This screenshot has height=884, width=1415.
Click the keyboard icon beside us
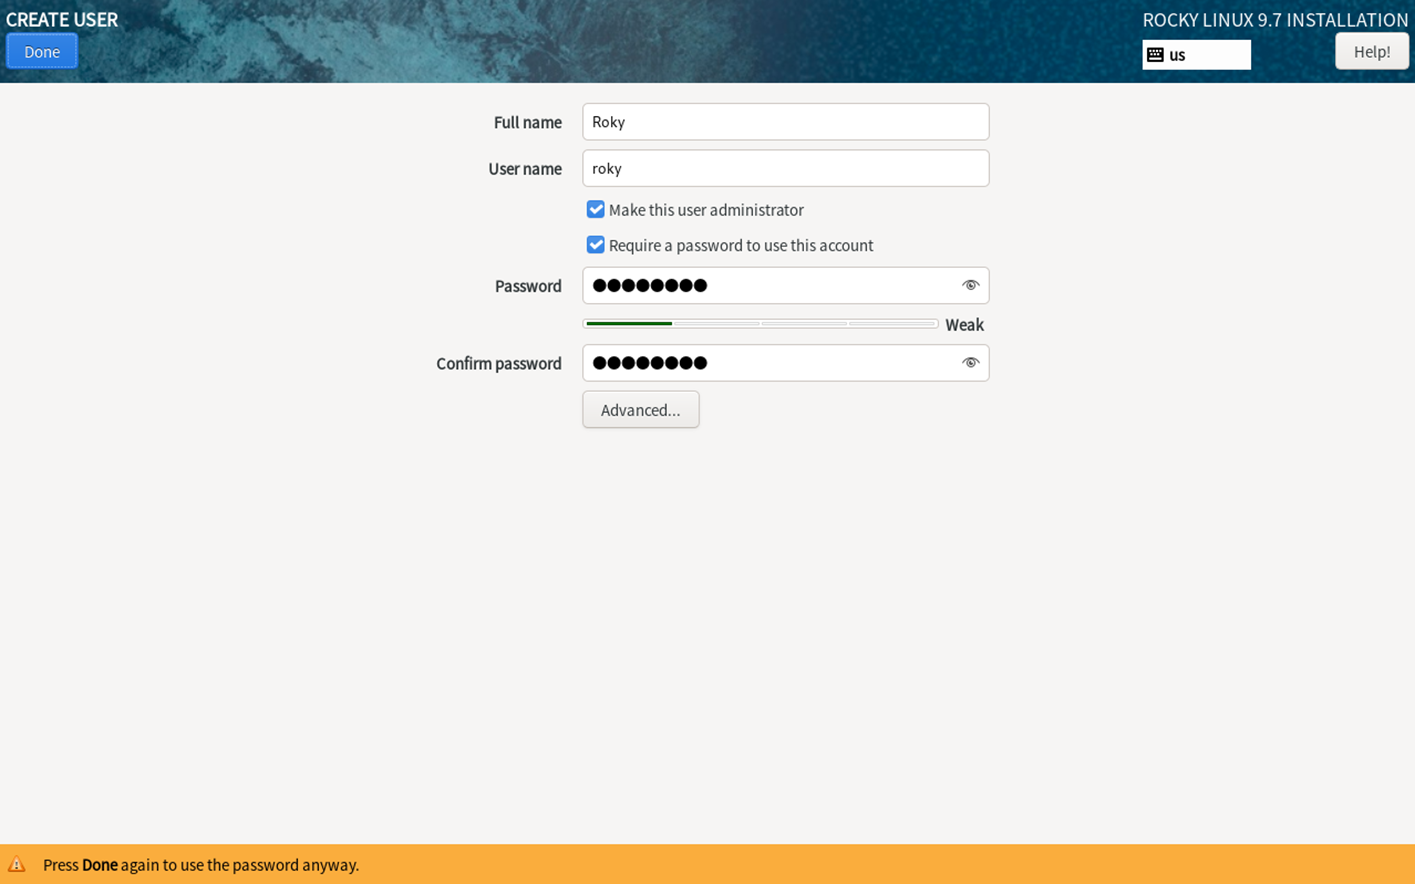pos(1155,55)
